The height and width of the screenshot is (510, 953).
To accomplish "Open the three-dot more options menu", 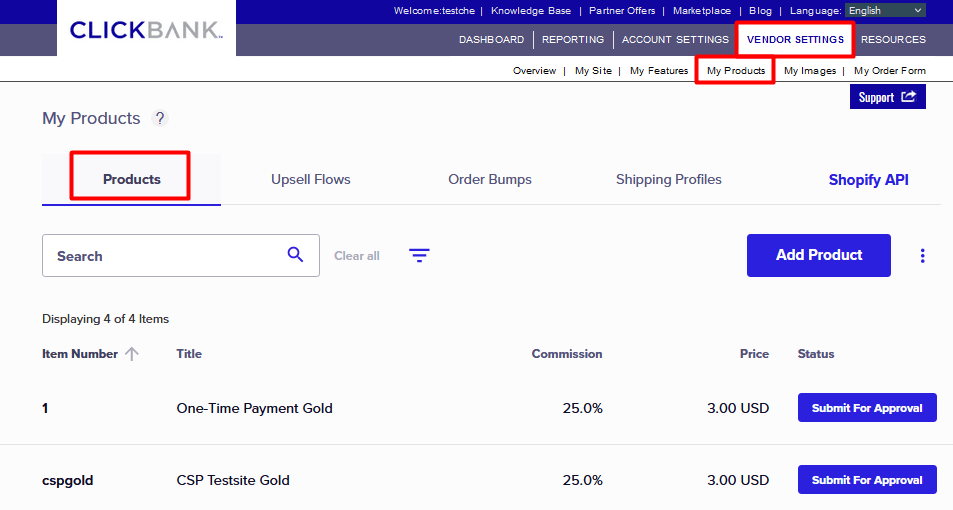I will coord(922,256).
